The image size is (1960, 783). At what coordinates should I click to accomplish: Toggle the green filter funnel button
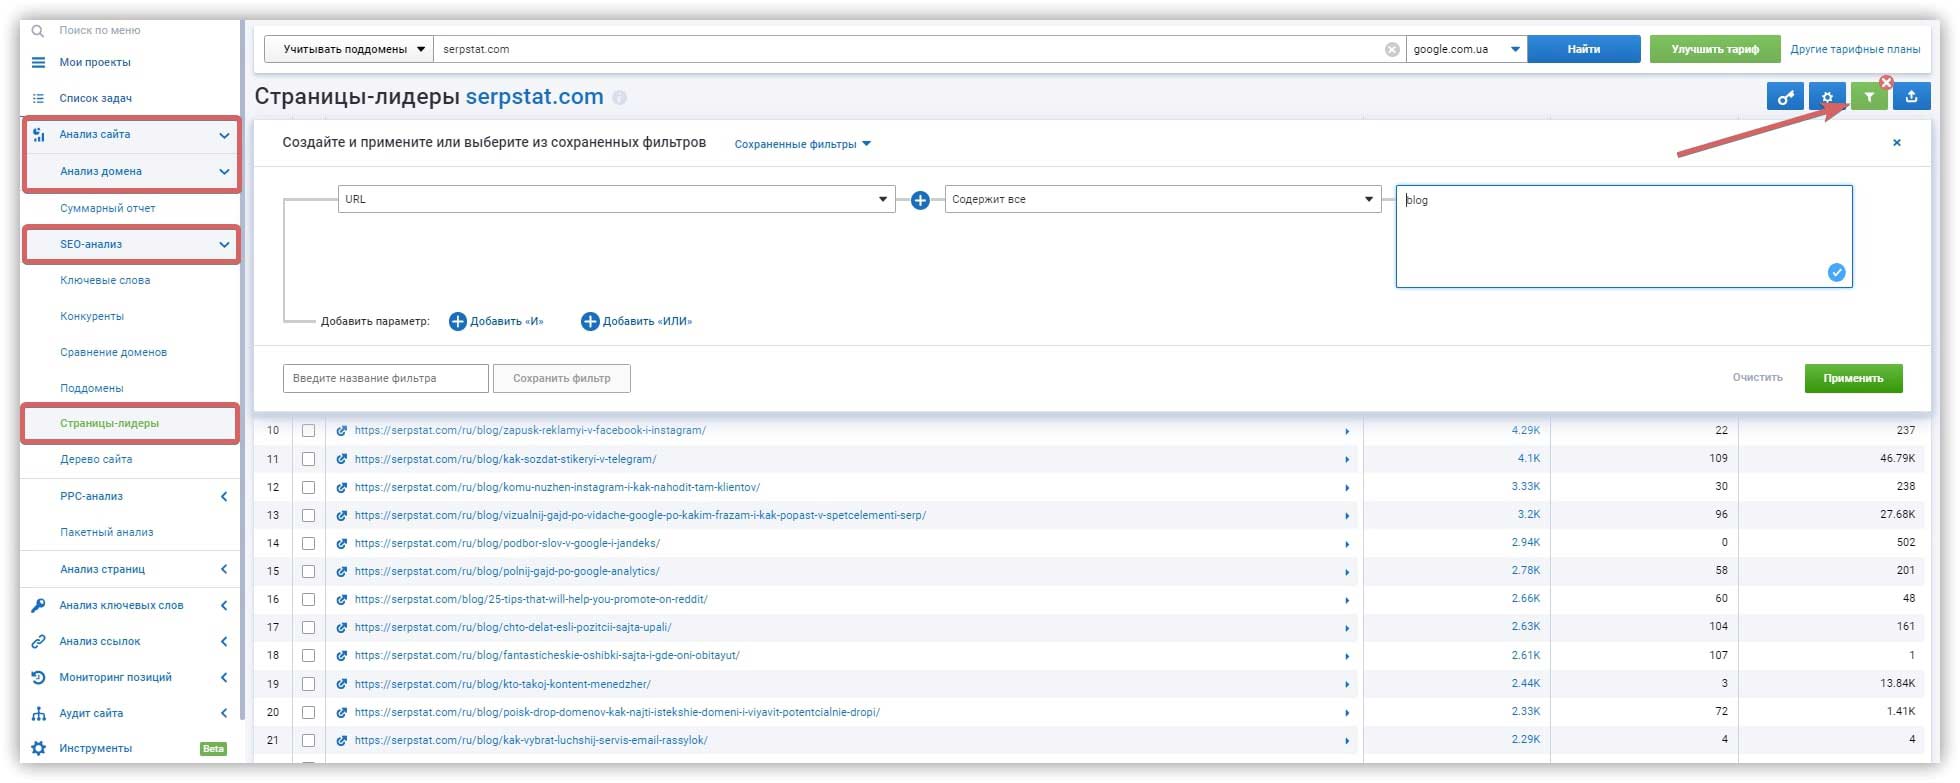1869,97
